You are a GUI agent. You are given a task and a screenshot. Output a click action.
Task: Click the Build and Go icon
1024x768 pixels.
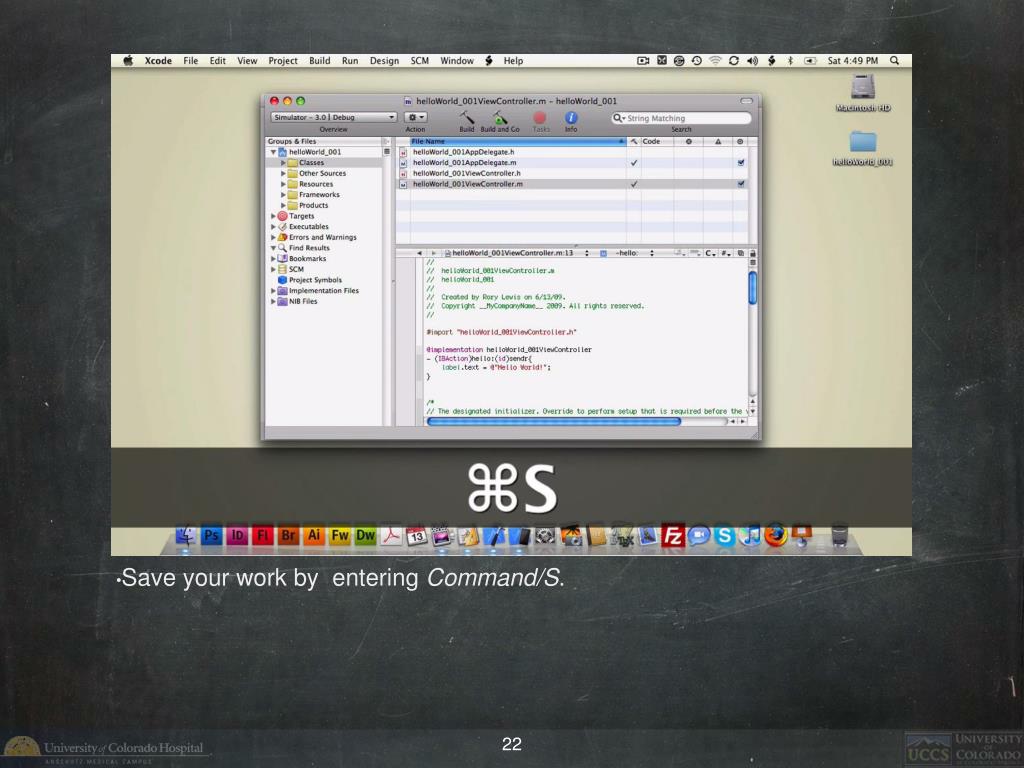pos(500,118)
